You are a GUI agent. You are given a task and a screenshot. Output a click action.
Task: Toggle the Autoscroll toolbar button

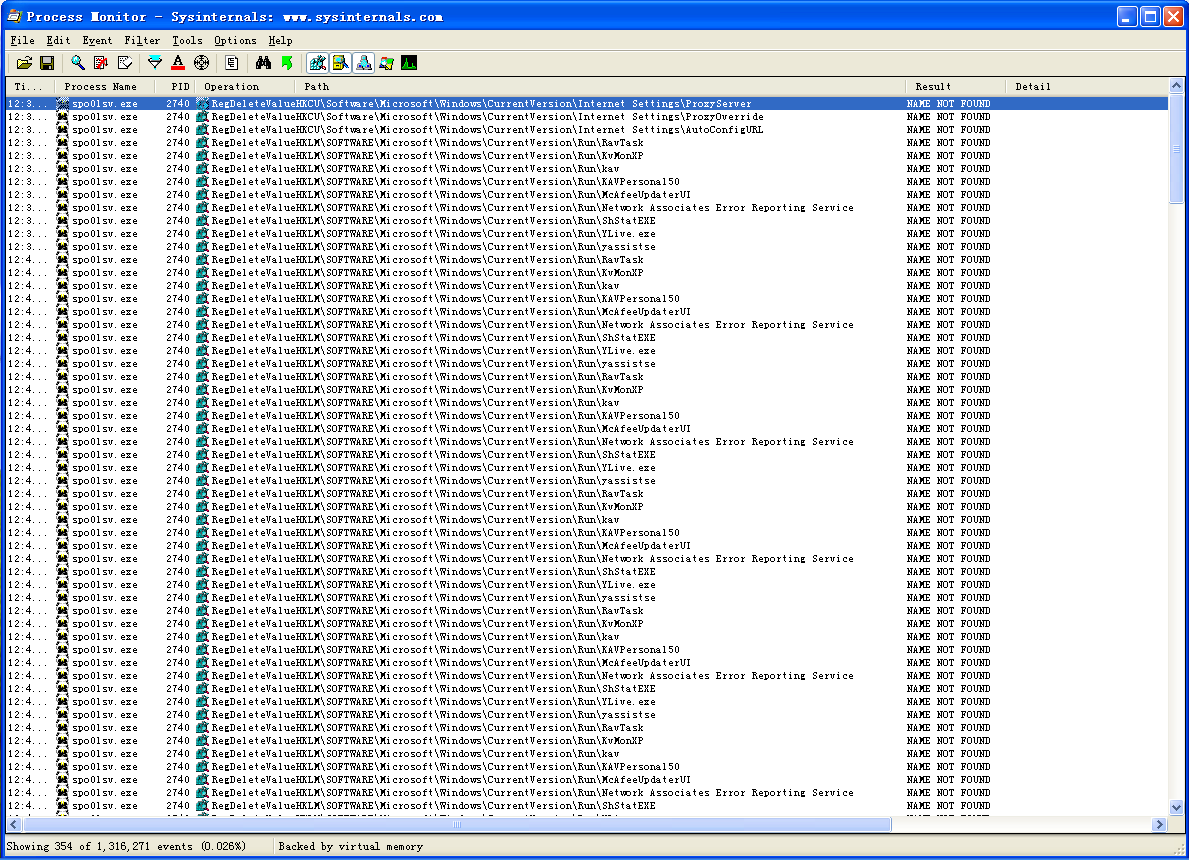tap(100, 63)
